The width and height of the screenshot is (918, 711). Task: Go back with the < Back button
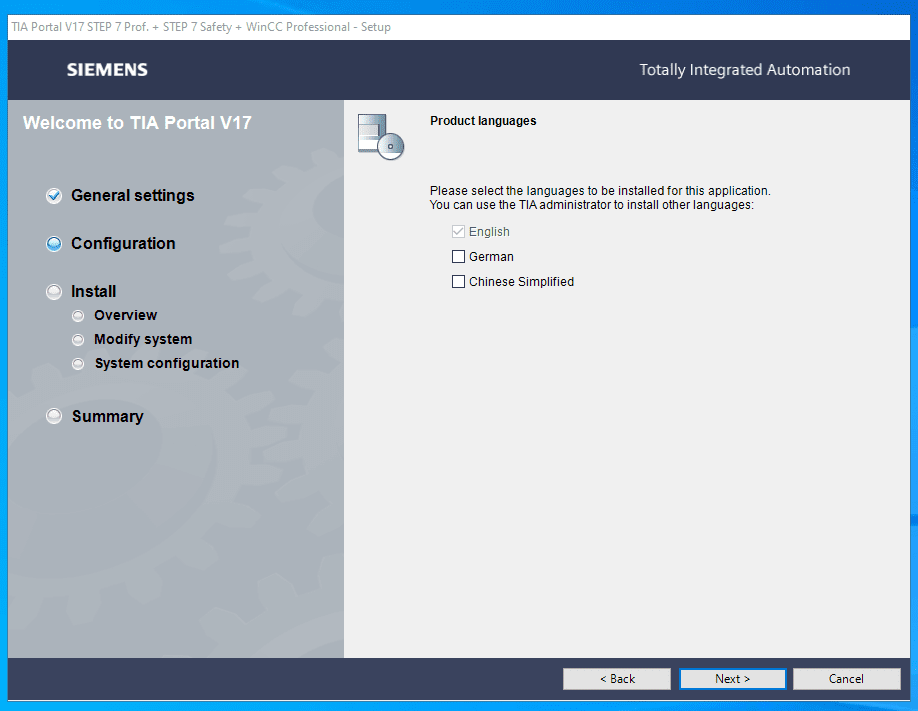617,679
